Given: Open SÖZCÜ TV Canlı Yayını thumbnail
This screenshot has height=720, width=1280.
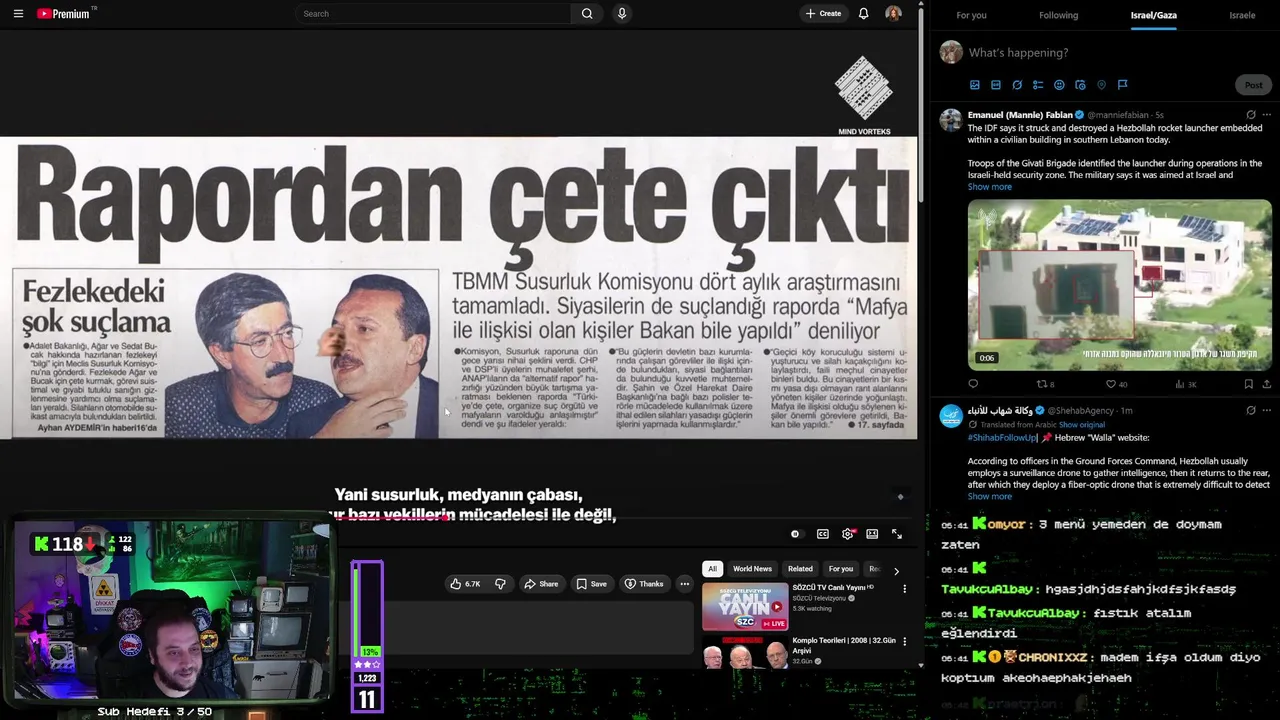Looking at the screenshot, I should 745,606.
